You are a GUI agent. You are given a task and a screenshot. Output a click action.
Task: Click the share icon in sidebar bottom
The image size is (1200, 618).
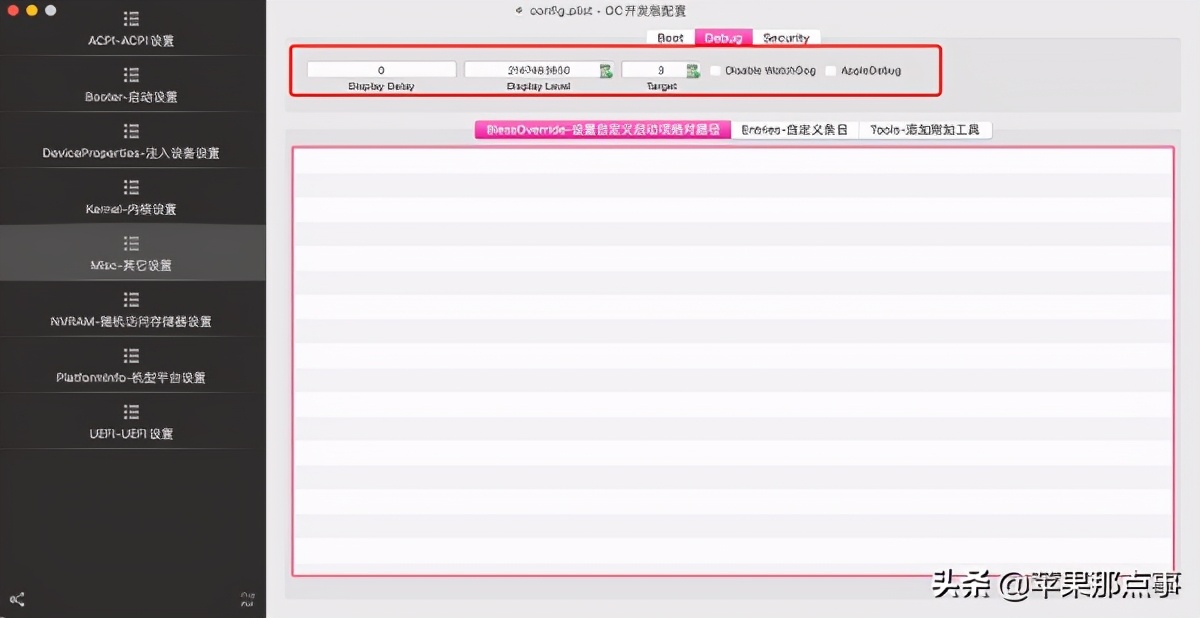(x=17, y=599)
